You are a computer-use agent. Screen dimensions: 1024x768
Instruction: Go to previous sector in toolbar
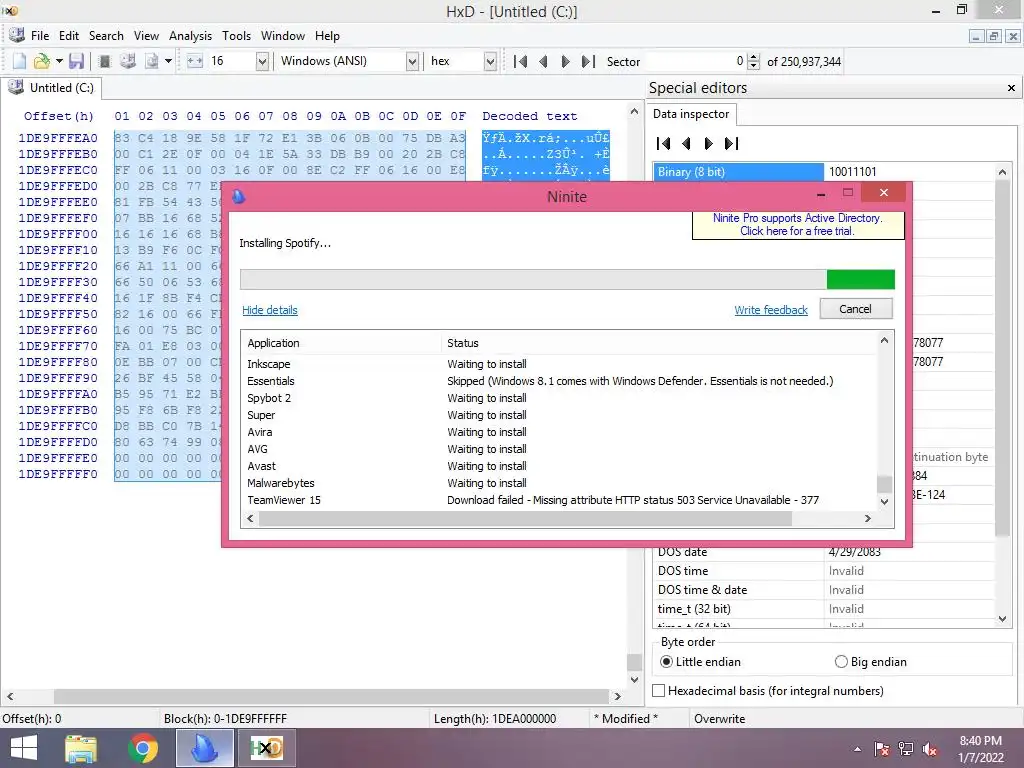click(x=543, y=61)
